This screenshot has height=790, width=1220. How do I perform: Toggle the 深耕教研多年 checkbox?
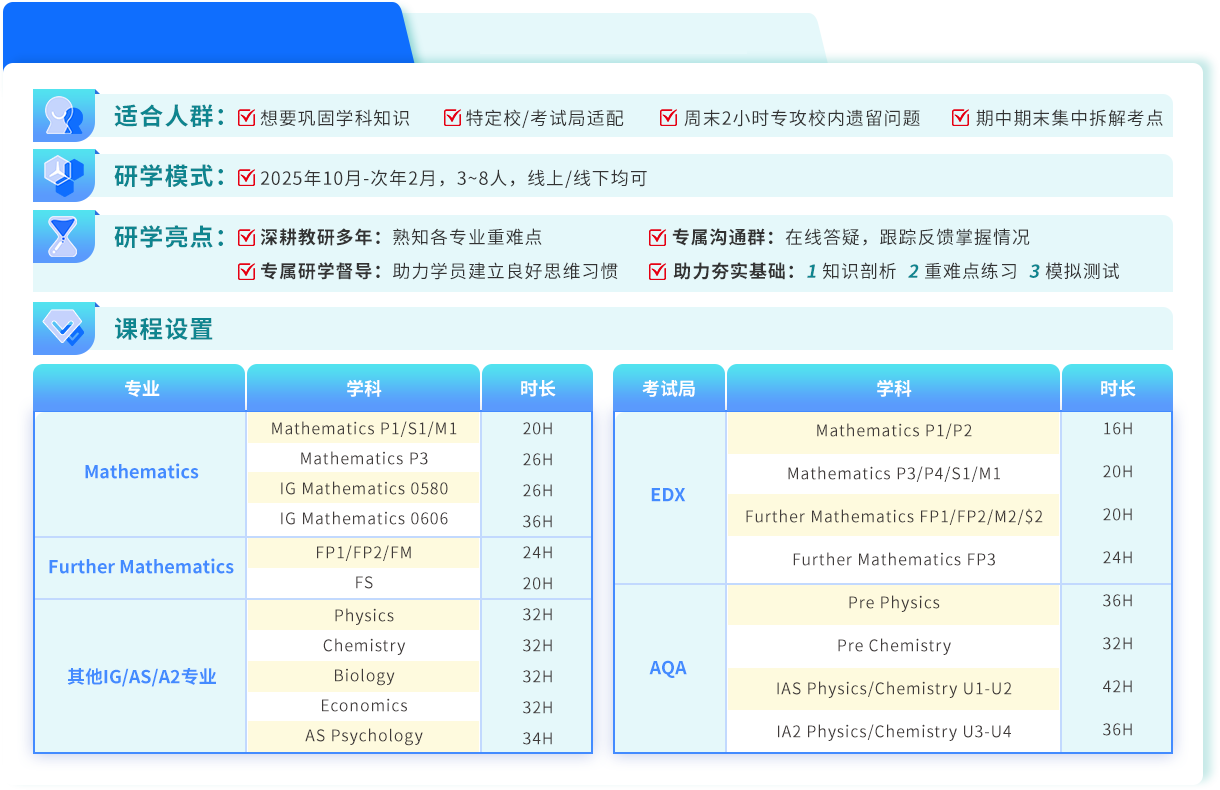(x=246, y=238)
